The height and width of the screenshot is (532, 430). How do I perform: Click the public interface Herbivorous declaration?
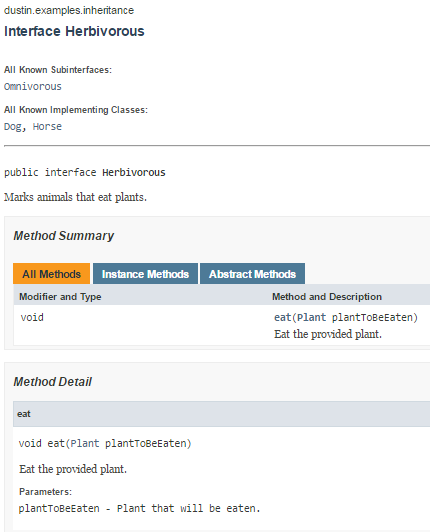(85, 172)
